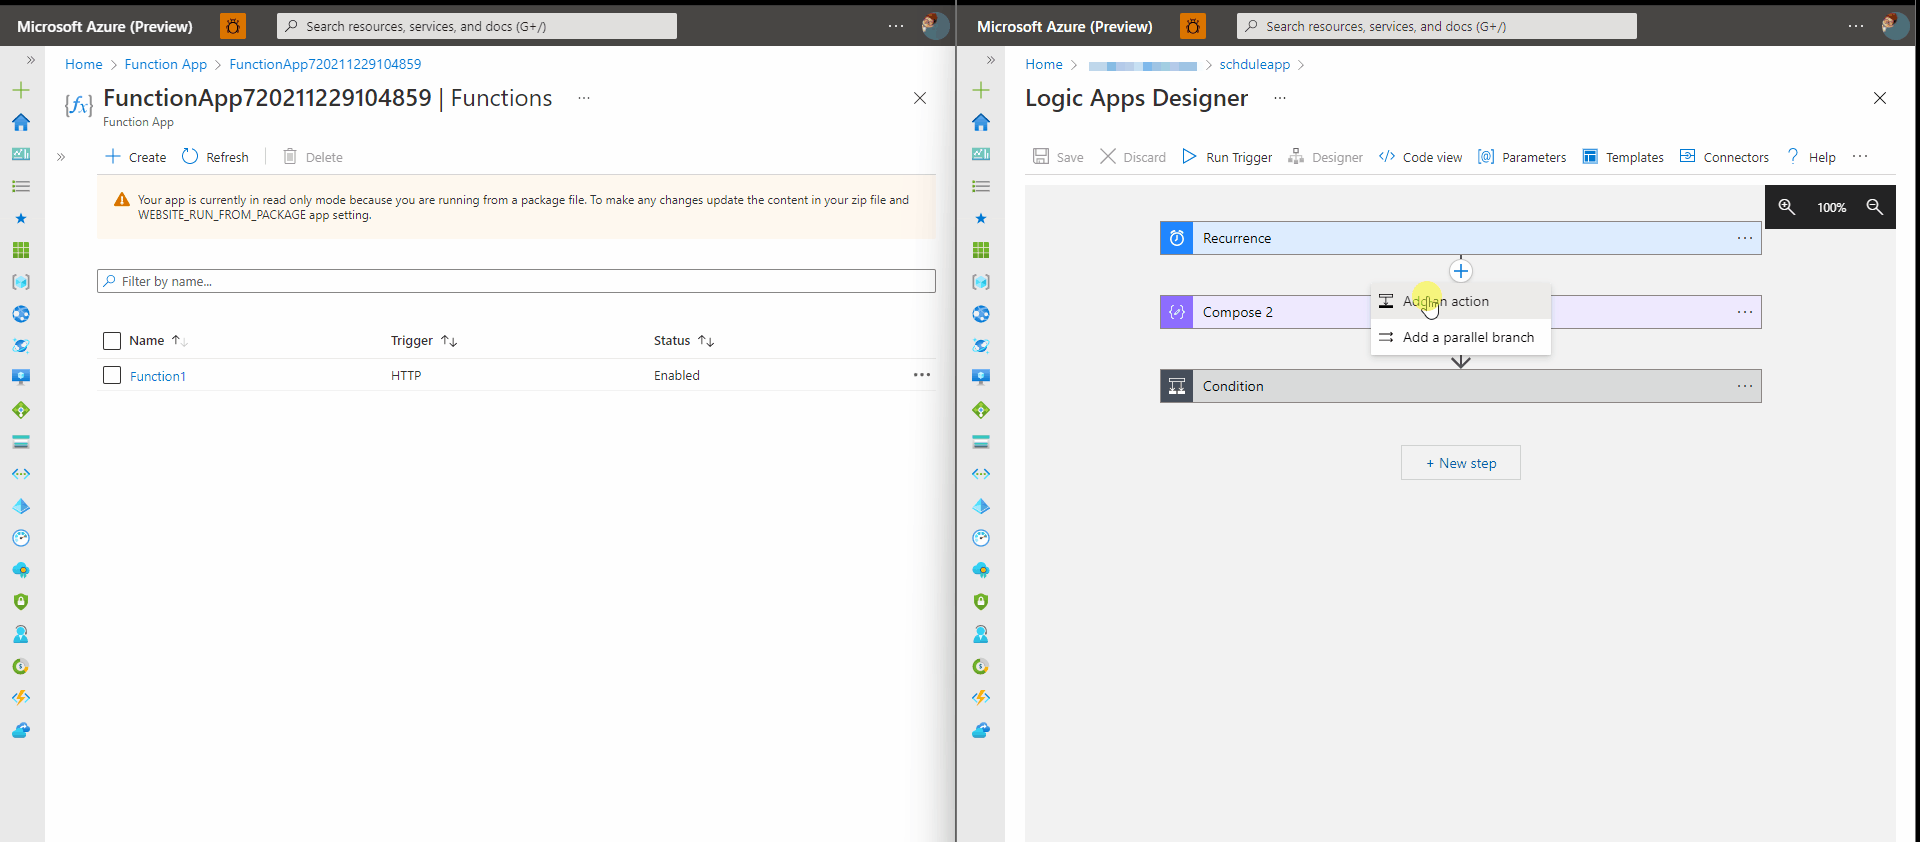Click the search box in the Function App window header
Screen dimensions: 1920x842
[x=477, y=26]
